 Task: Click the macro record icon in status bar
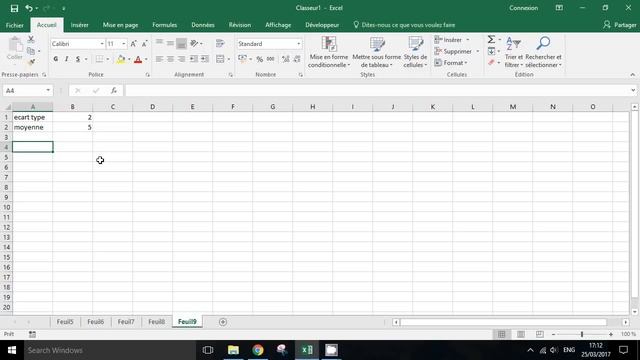[x=32, y=334]
